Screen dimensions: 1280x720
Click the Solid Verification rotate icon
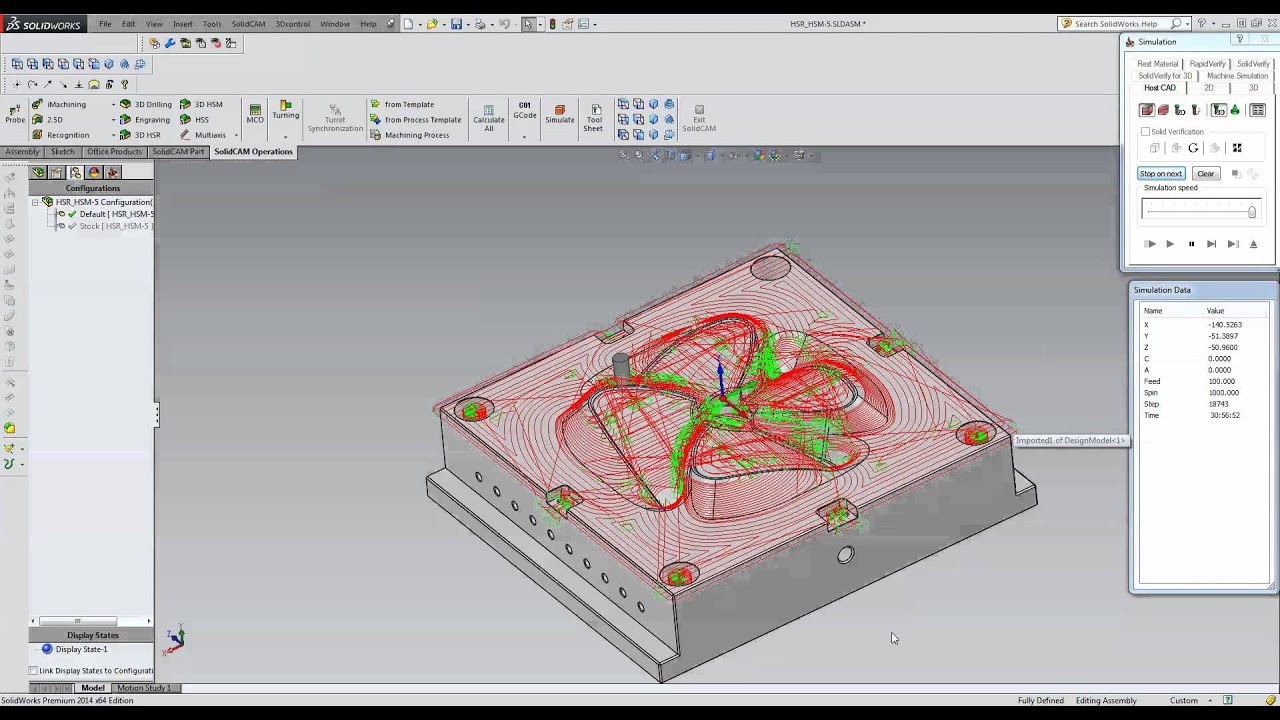click(x=1193, y=148)
